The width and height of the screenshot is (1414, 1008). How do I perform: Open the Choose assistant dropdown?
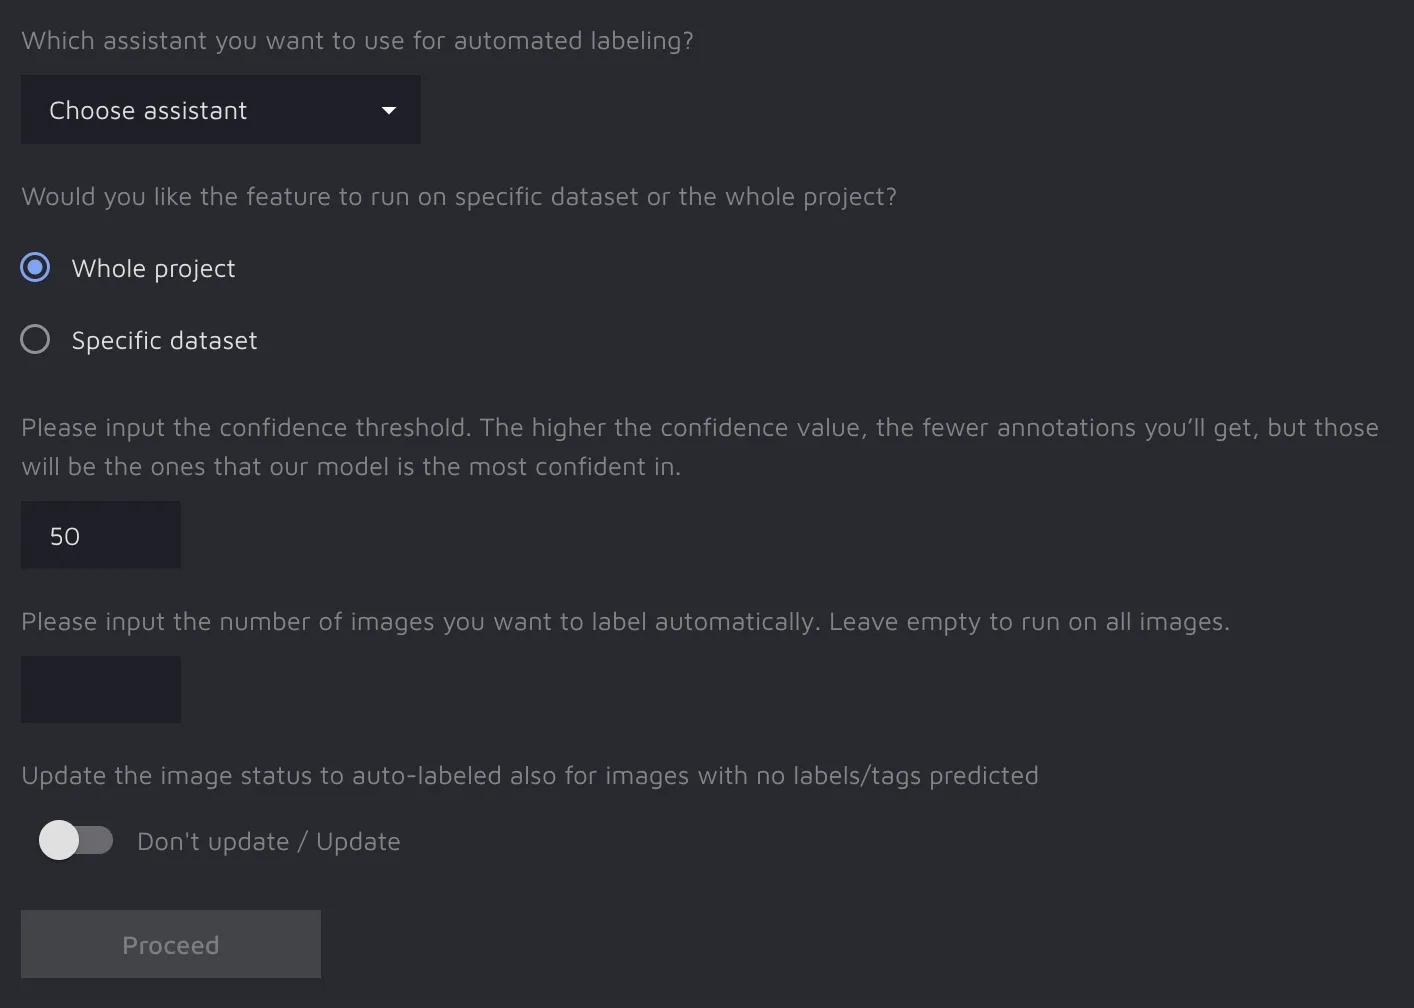coord(220,110)
